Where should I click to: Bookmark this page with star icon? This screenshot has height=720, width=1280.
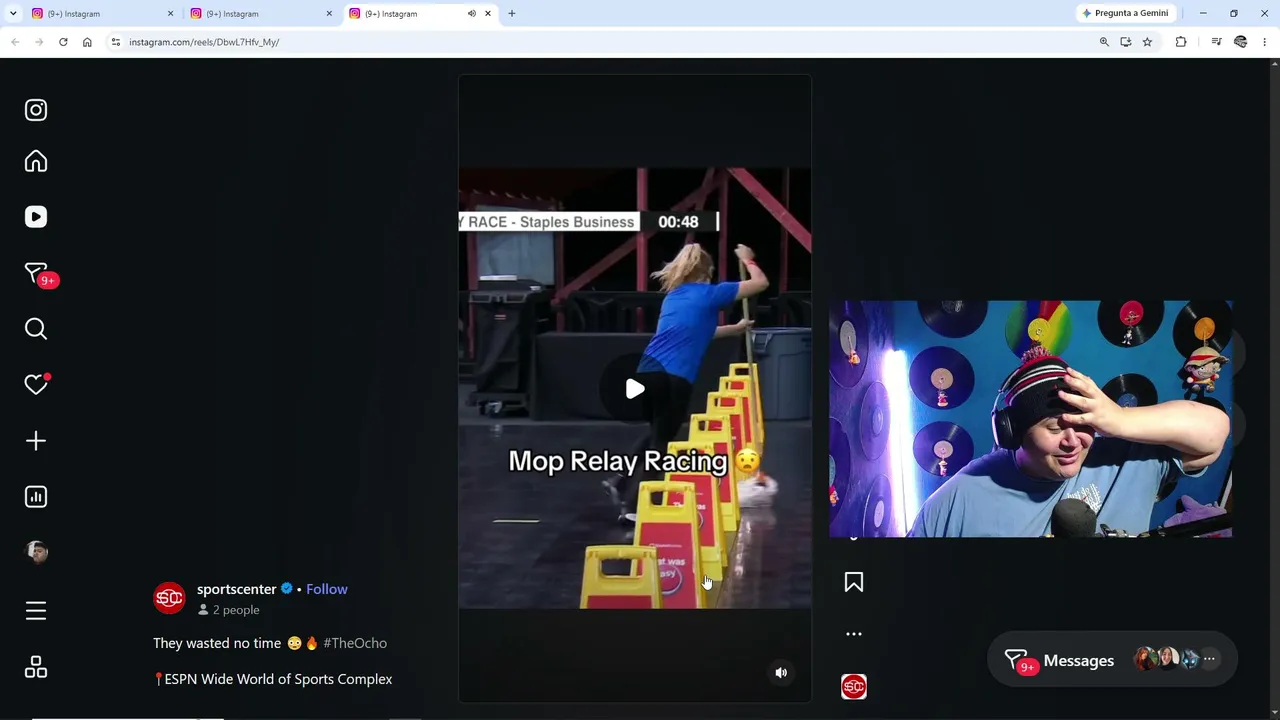1147,42
